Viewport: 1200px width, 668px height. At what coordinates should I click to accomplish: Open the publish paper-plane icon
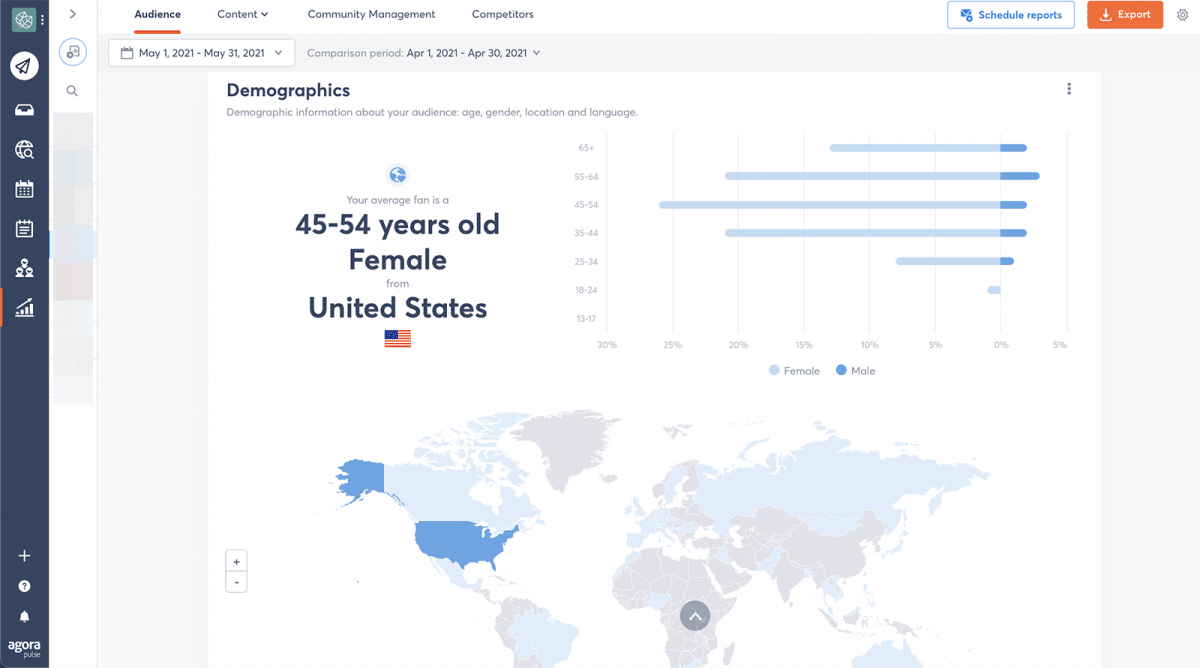[24, 66]
